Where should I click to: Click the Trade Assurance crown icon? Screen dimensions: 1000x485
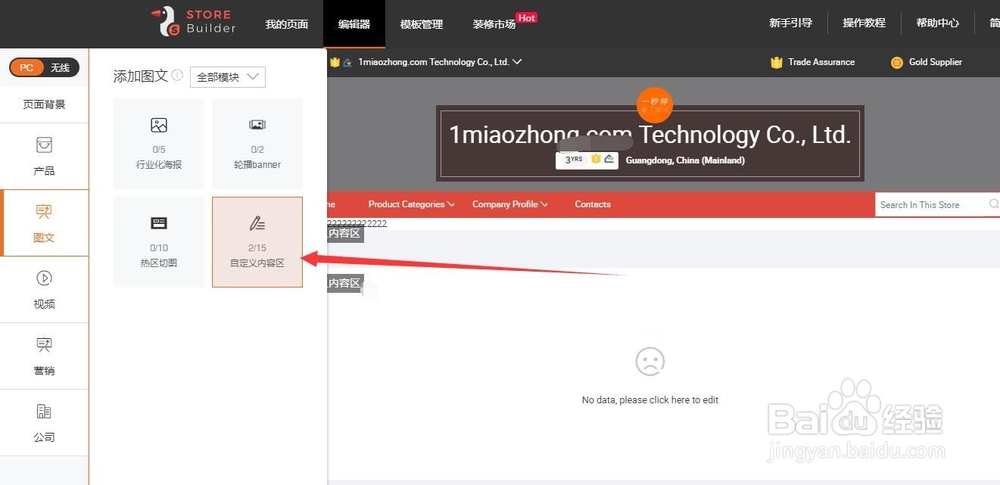point(776,63)
